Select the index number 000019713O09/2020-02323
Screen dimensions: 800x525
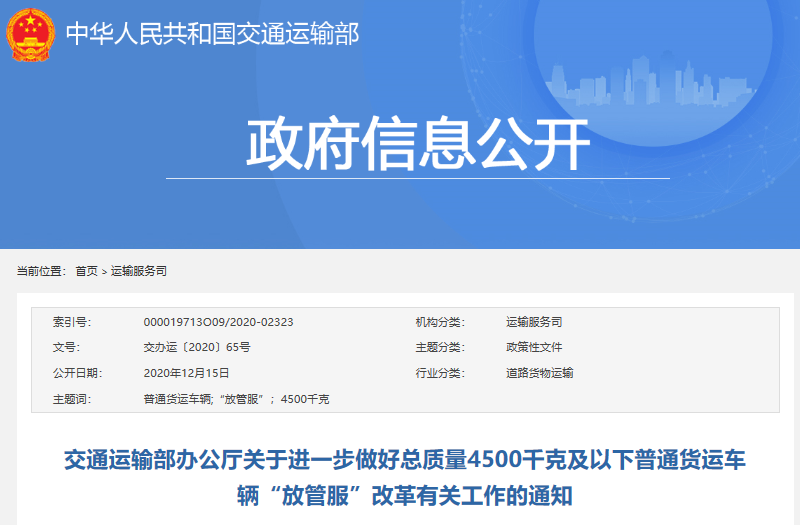click(218, 322)
